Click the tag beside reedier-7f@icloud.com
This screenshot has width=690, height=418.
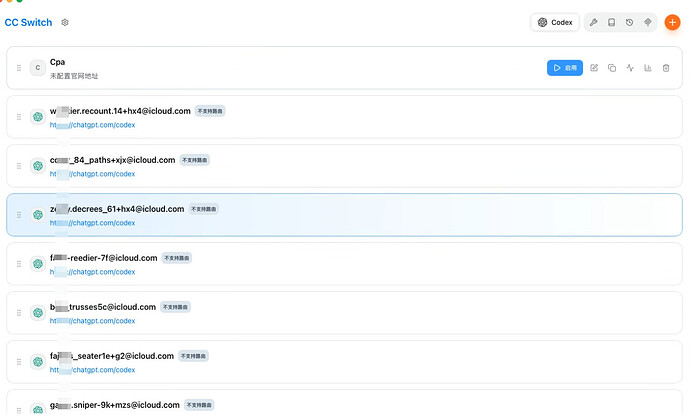coord(176,258)
